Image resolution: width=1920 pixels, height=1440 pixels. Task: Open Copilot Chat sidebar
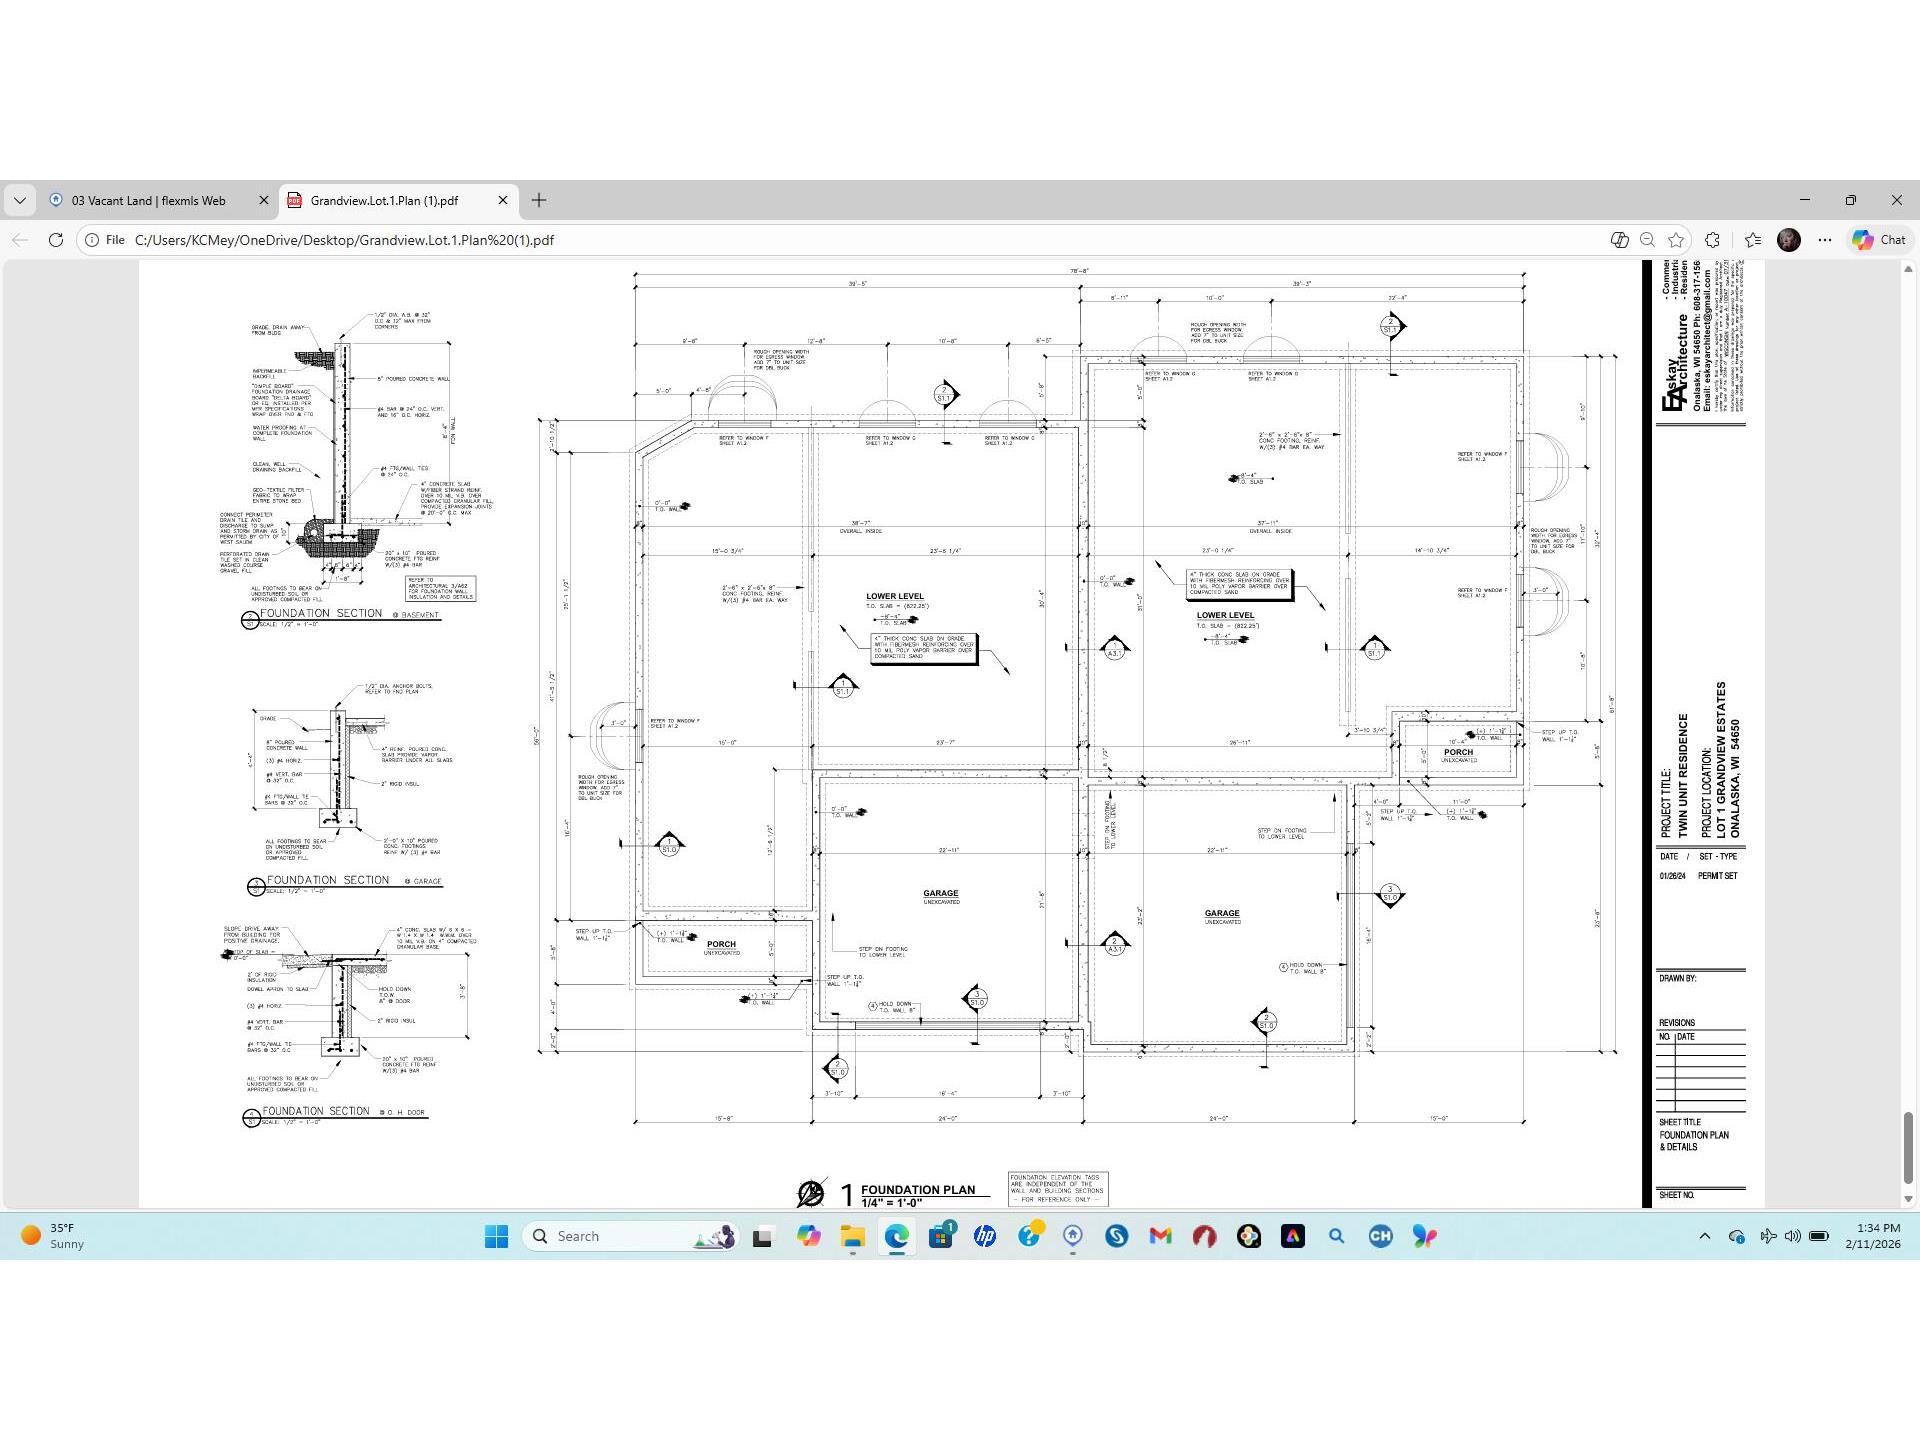pyautogui.click(x=1879, y=240)
